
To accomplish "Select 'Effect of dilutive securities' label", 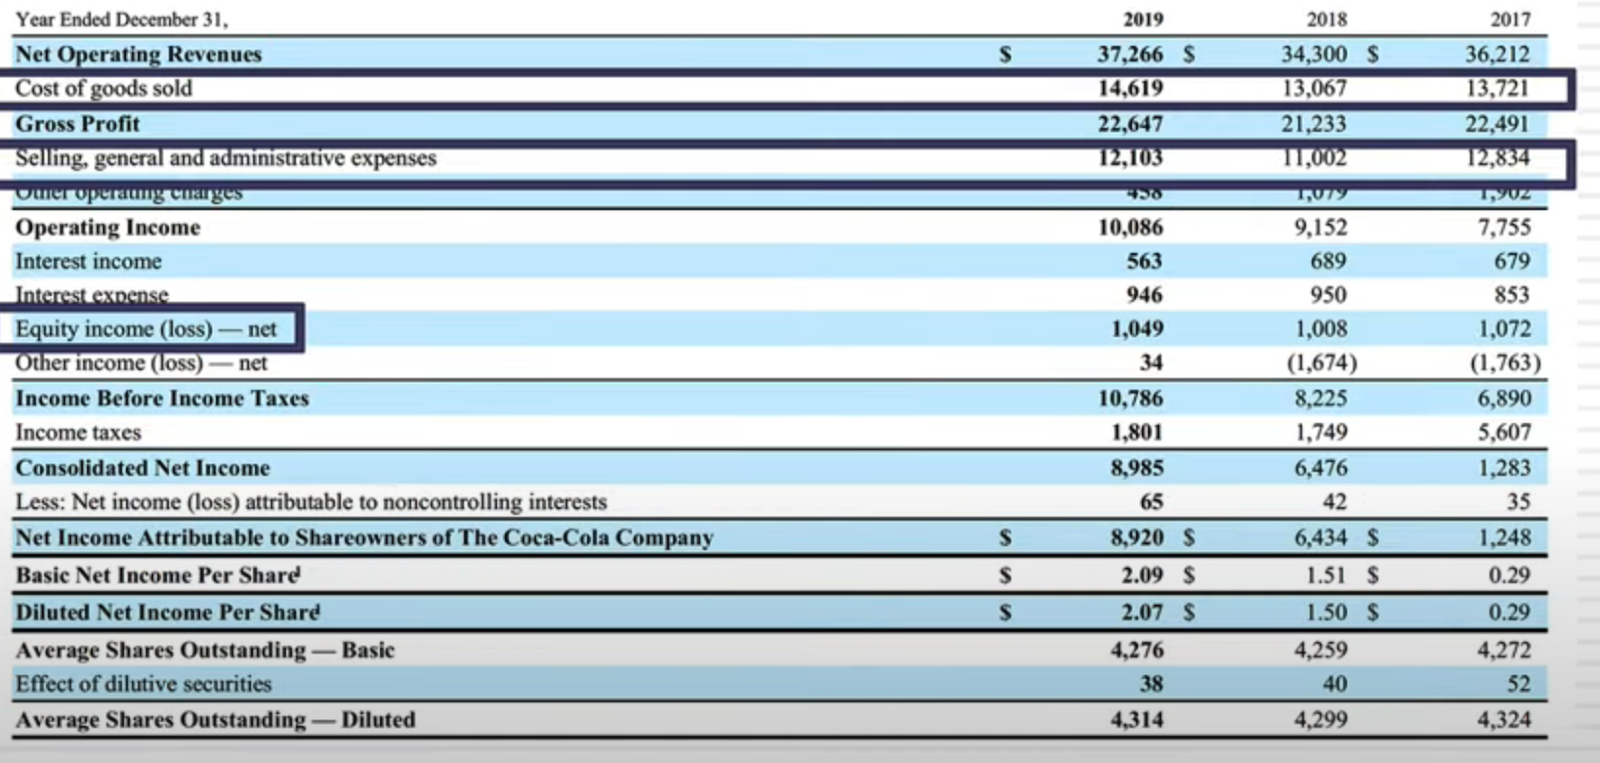I will pos(143,684).
